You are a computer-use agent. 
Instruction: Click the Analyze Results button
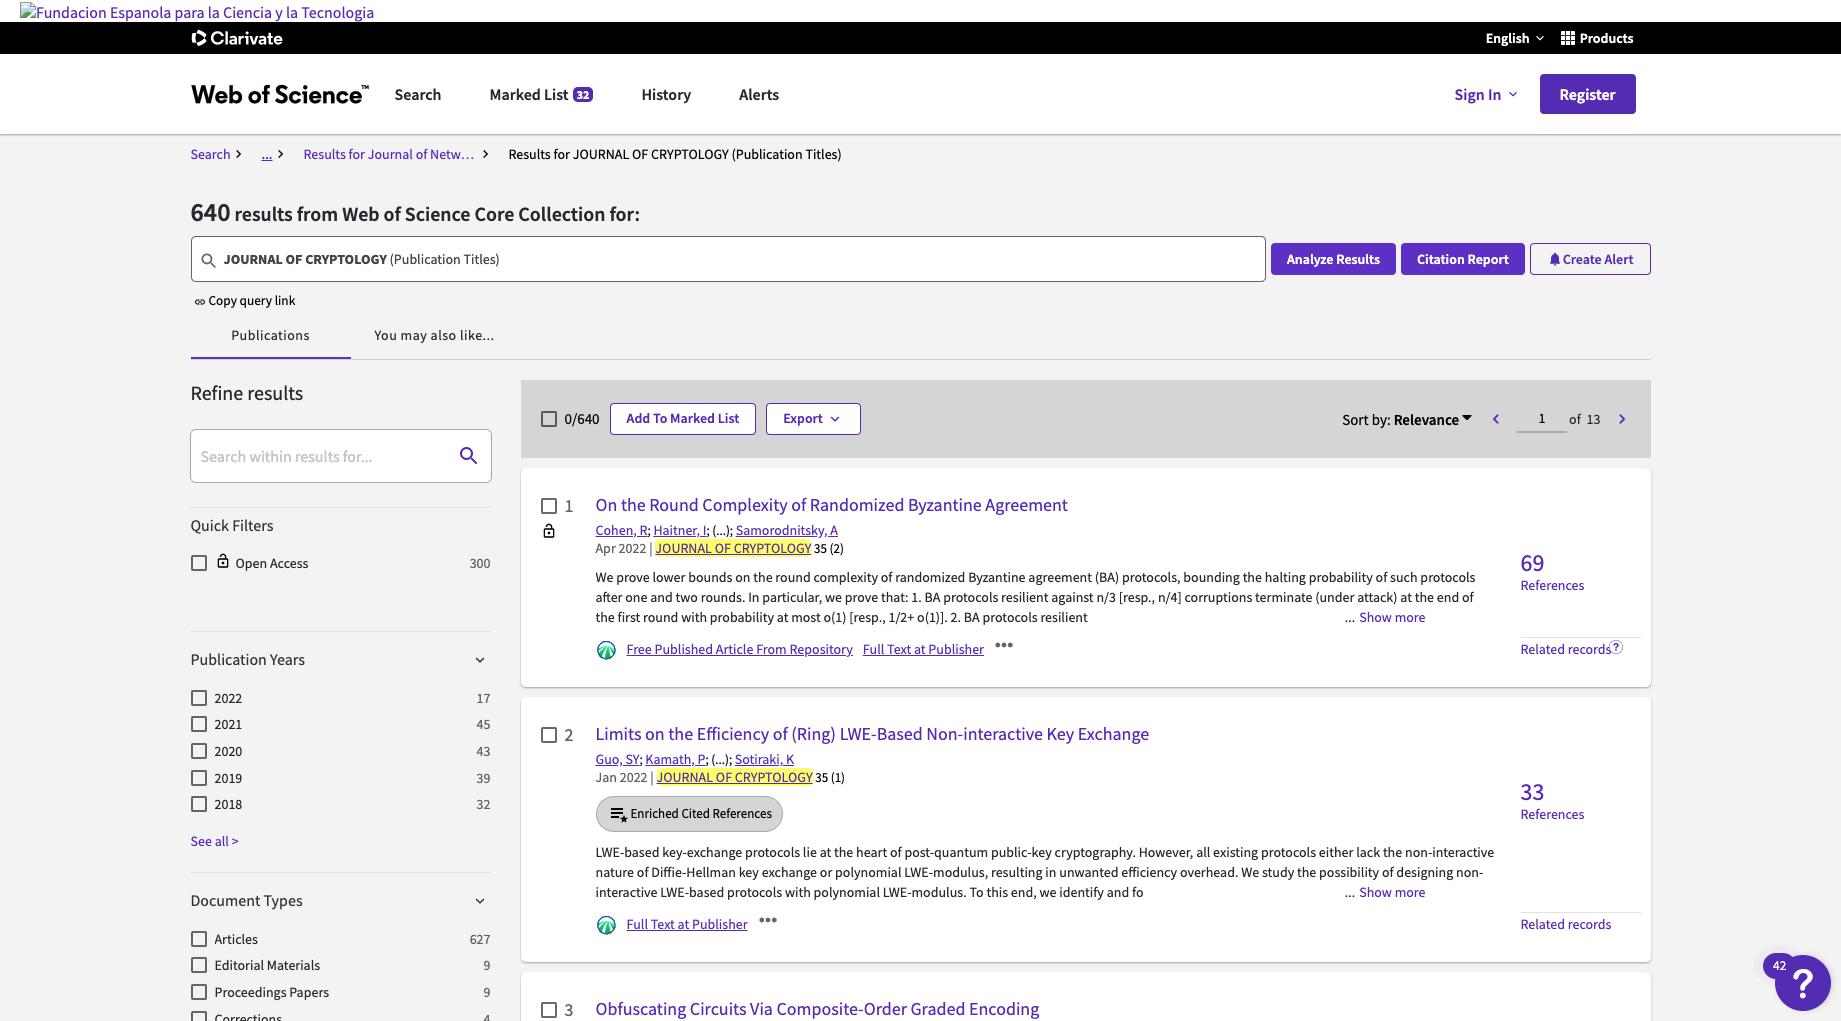point(1333,259)
